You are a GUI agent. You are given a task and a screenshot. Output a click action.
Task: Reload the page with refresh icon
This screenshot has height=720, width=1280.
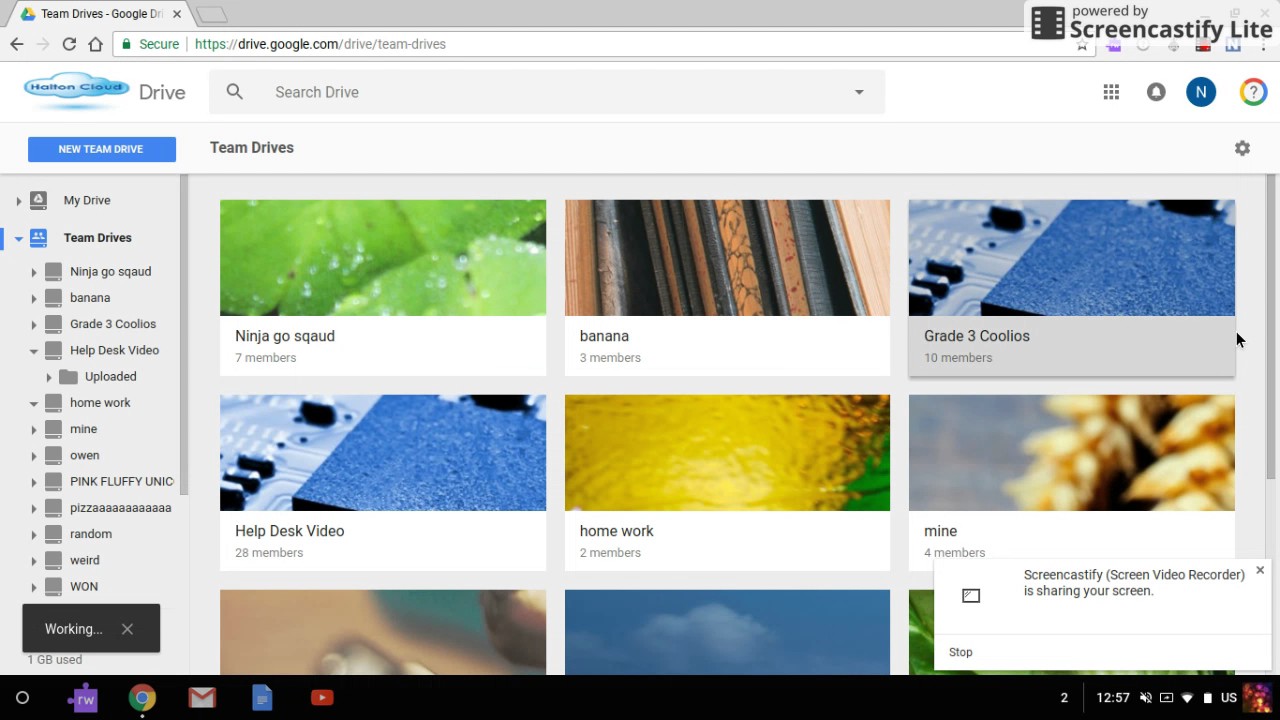pos(69,44)
